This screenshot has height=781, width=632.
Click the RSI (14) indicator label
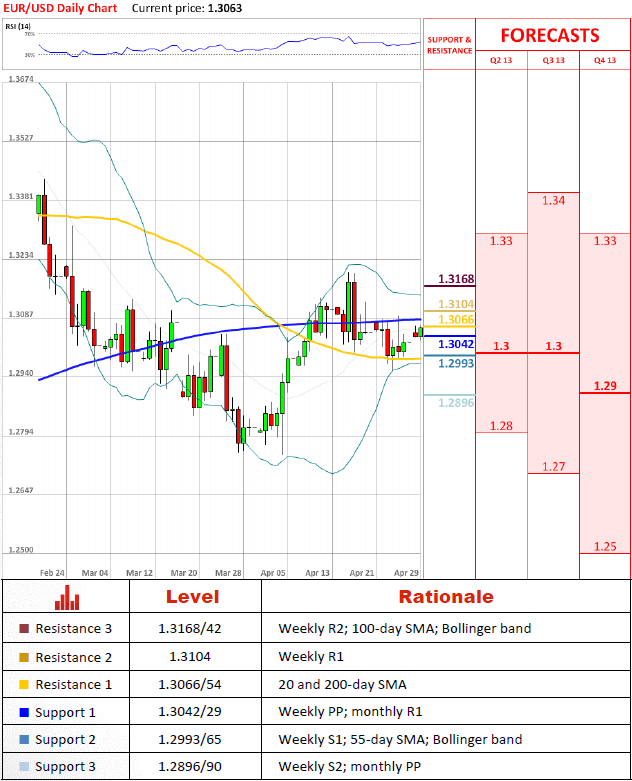(x=18, y=26)
